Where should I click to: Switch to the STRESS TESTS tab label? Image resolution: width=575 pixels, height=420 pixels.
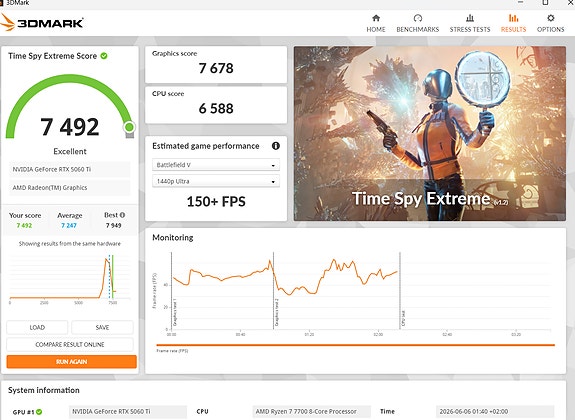tap(470, 29)
